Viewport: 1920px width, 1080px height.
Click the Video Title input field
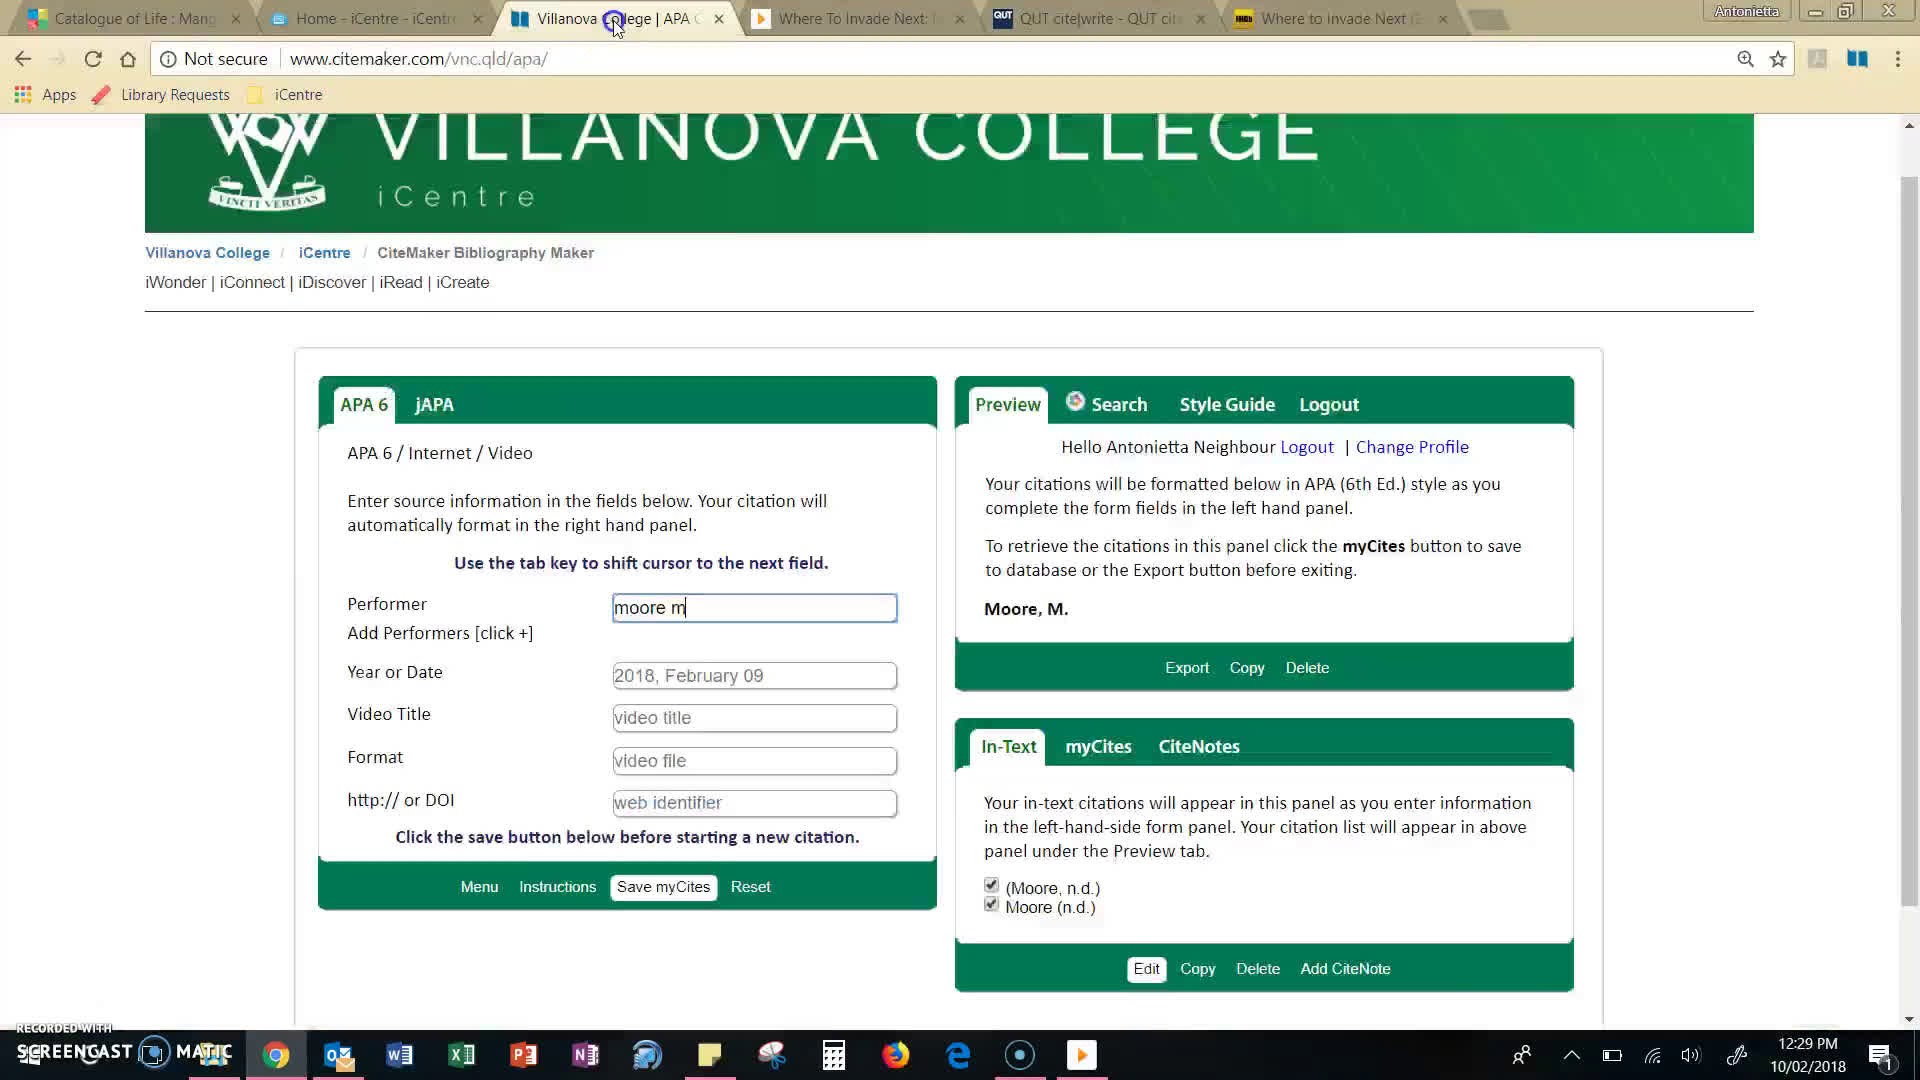click(754, 718)
